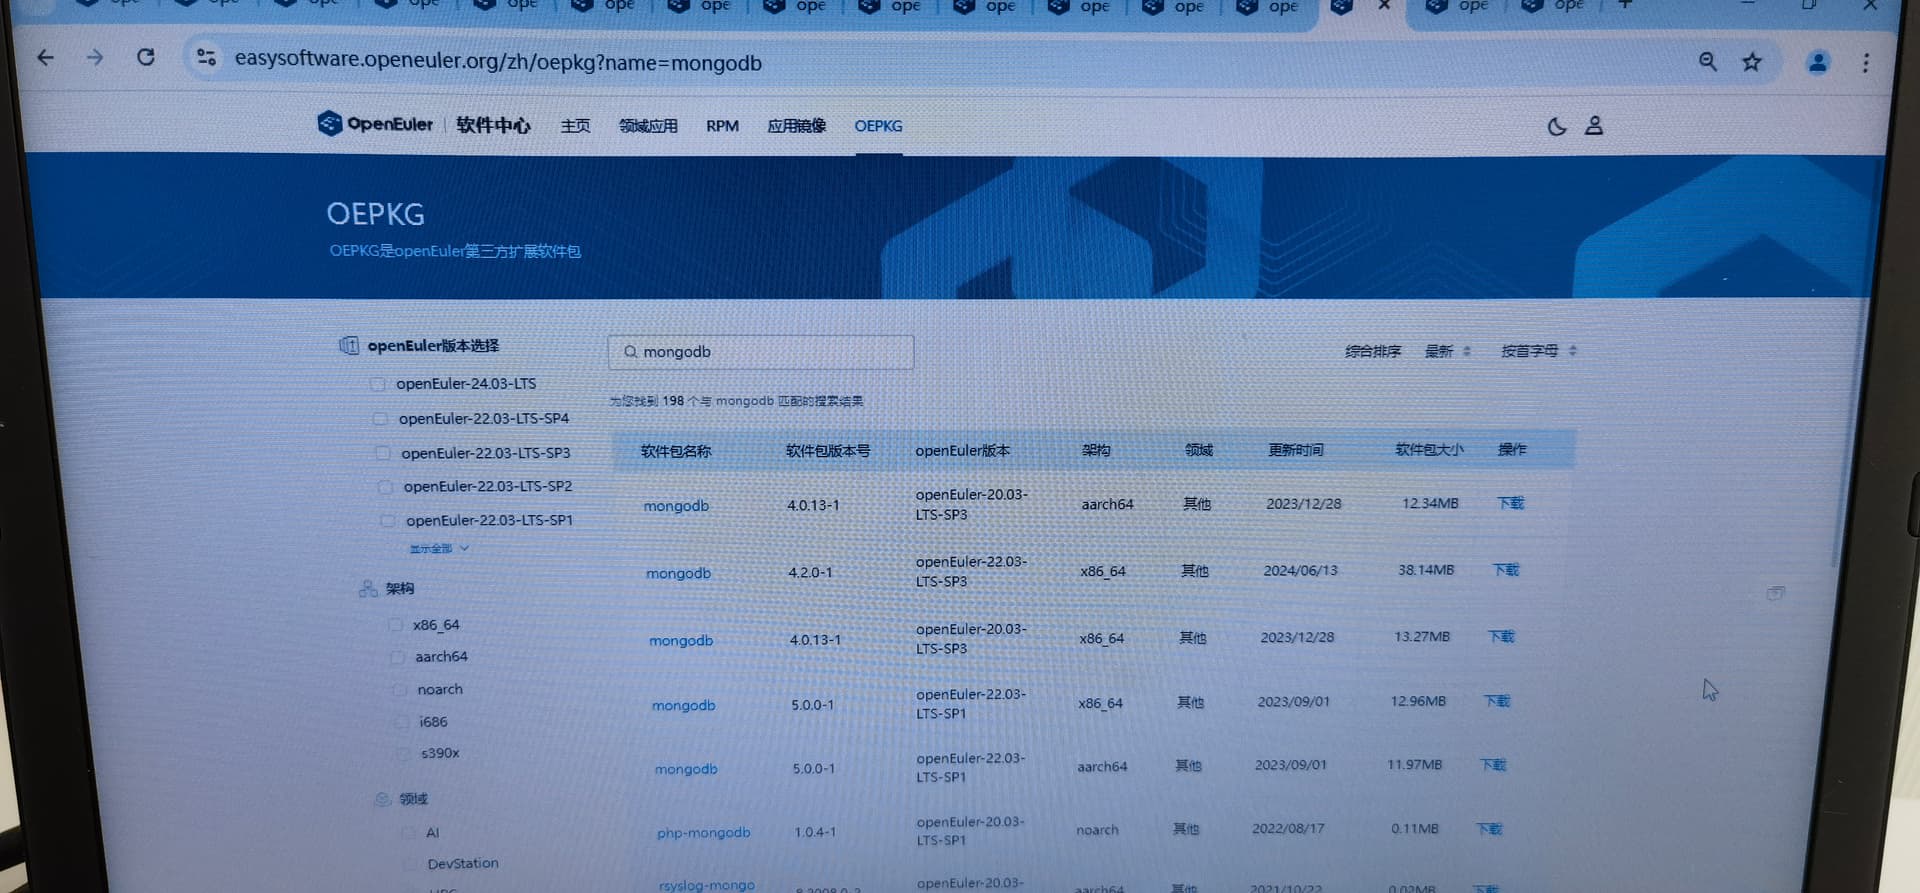Sort results by first letter
This screenshot has width=1920, height=893.
tap(1537, 351)
